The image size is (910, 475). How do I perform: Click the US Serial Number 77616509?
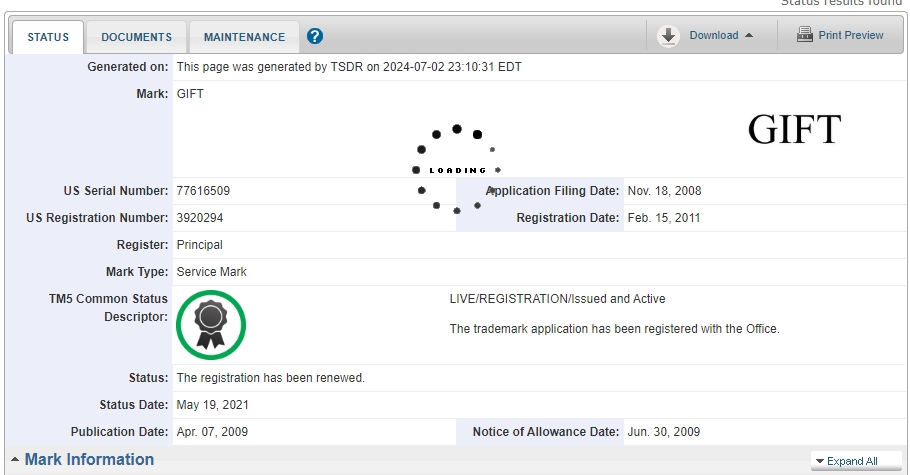tap(203, 190)
